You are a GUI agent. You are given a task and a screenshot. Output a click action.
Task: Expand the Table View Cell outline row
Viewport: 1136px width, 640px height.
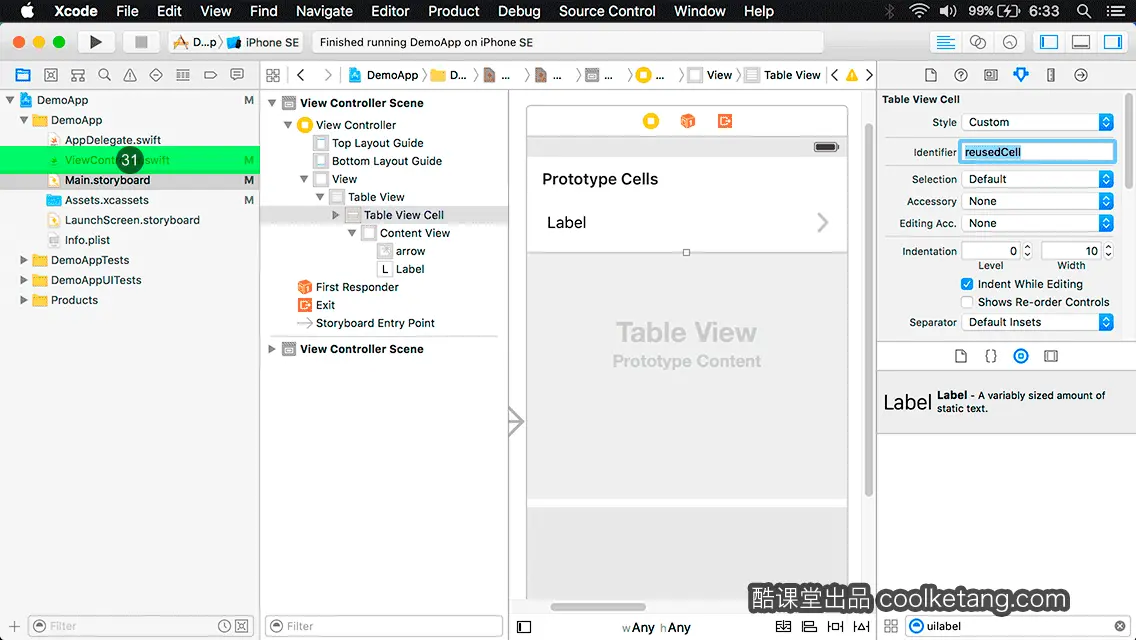coord(335,215)
